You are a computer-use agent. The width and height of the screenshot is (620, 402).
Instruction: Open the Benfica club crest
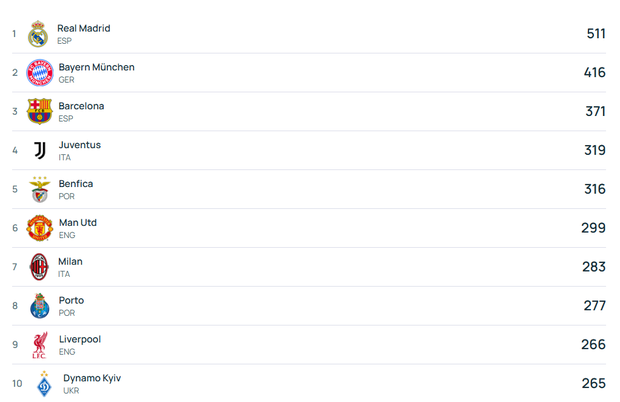click(x=39, y=189)
